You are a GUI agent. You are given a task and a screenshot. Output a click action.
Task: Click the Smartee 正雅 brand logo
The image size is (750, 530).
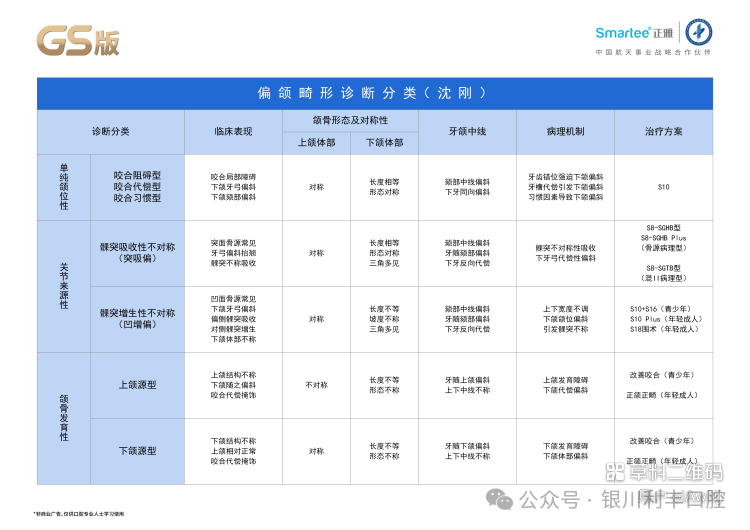tap(634, 33)
